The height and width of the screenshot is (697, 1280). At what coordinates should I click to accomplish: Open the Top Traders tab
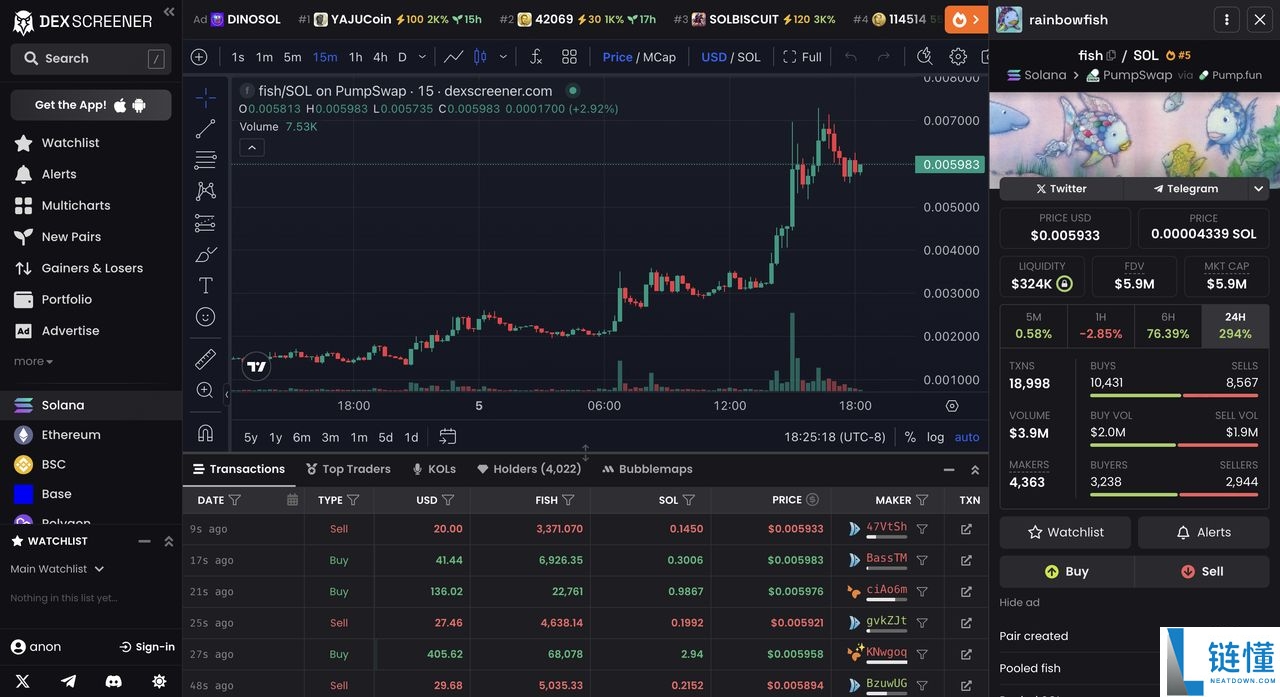[x=348, y=469]
